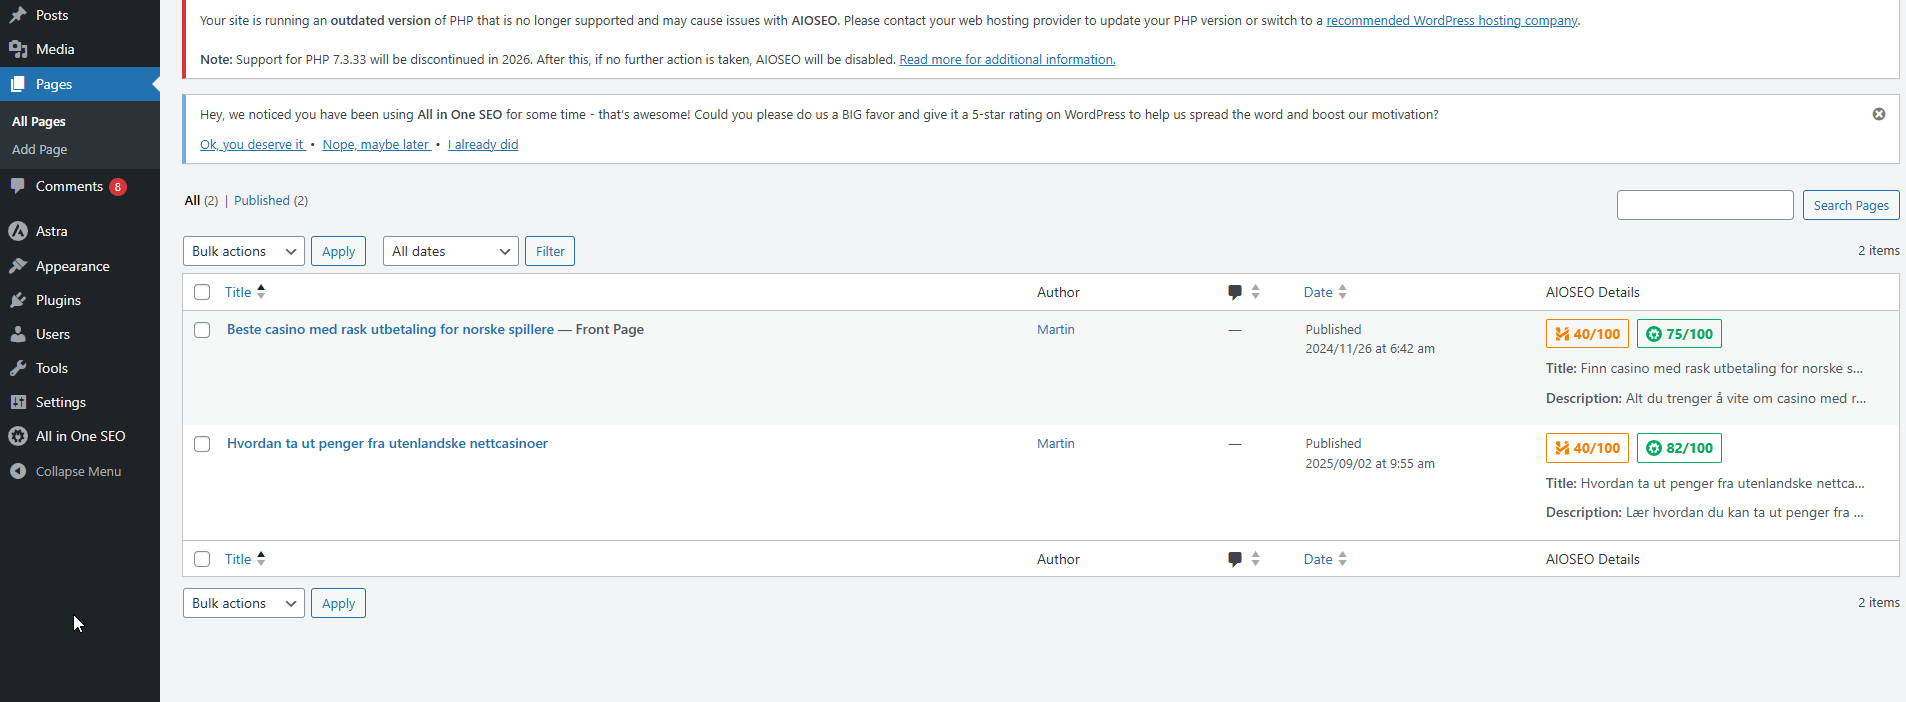Select the Hvordan ta ut penger checkbox
The height and width of the screenshot is (702, 1906).
pyautogui.click(x=202, y=444)
